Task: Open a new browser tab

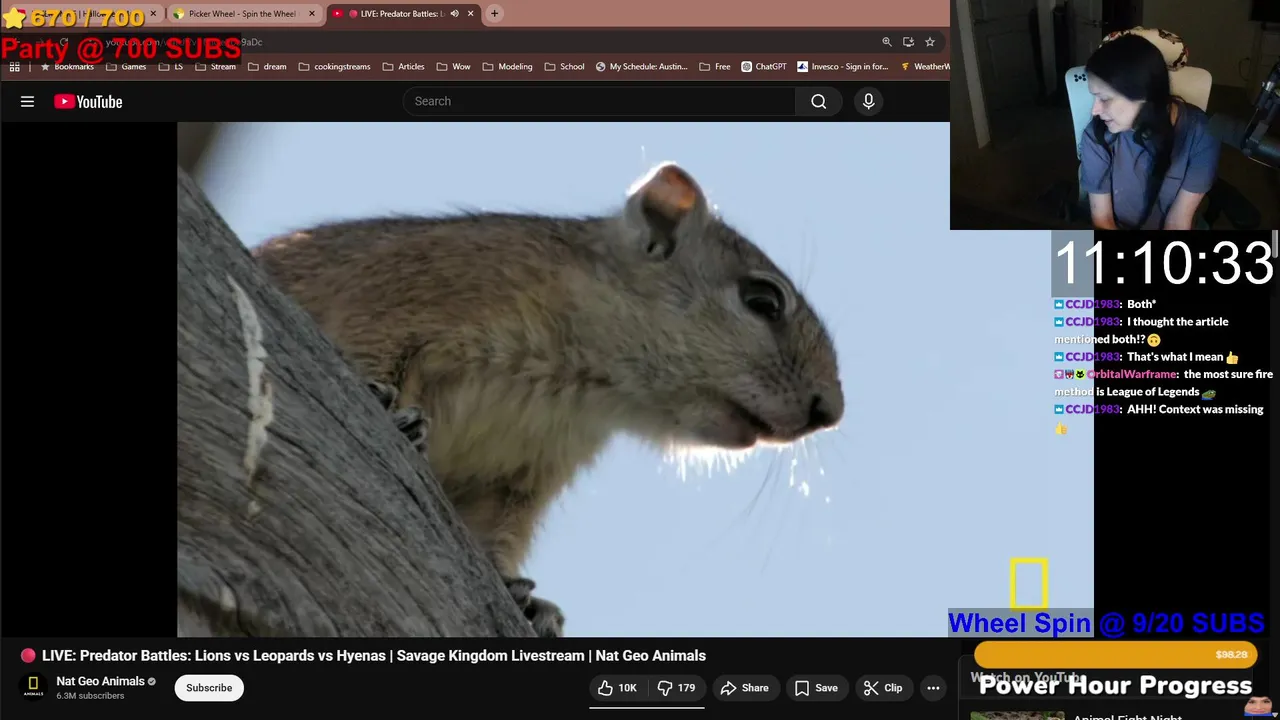Action: click(494, 14)
